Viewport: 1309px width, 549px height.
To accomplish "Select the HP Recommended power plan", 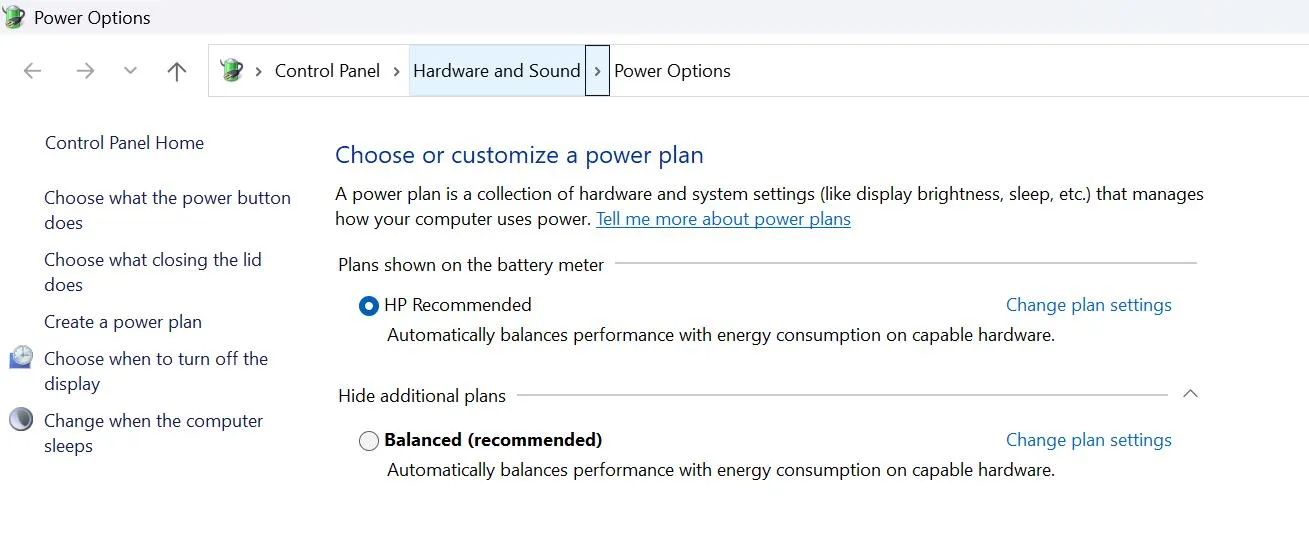I will [x=369, y=306].
